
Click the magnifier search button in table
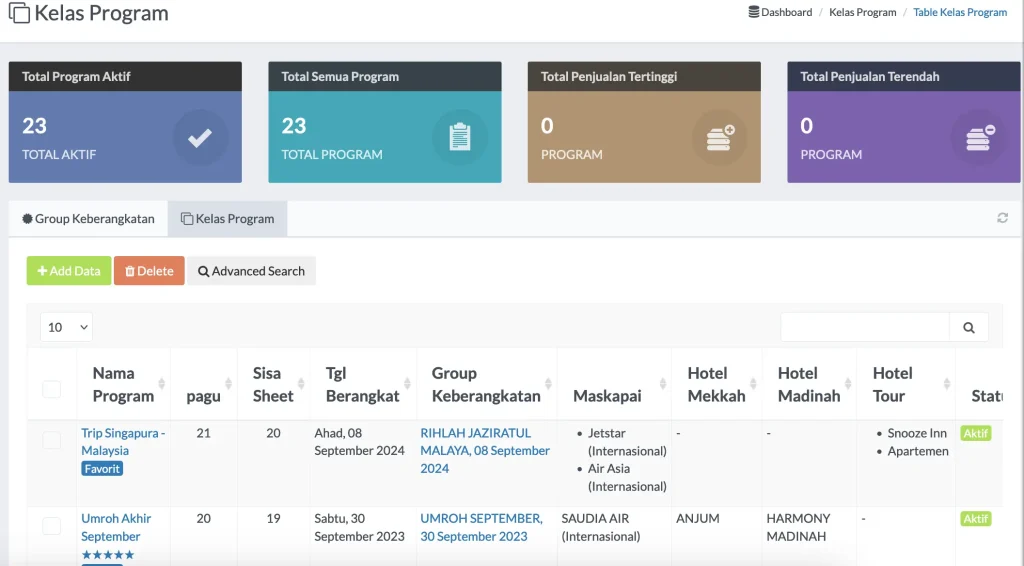click(x=968, y=327)
